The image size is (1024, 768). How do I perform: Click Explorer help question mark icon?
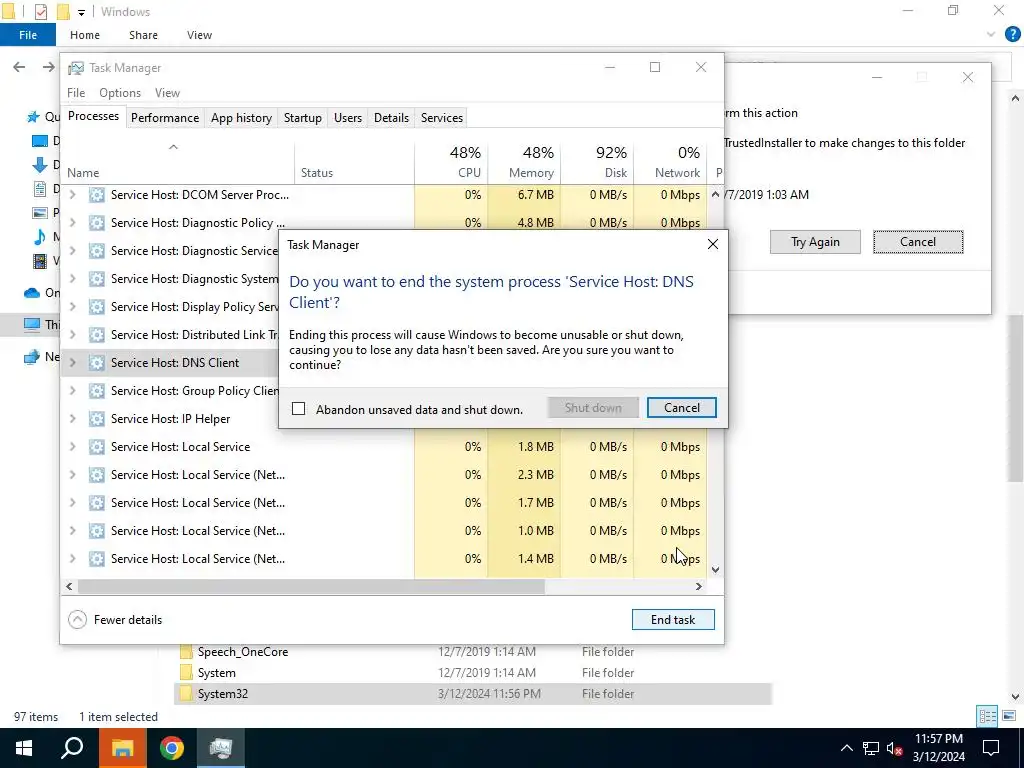tap(1012, 35)
